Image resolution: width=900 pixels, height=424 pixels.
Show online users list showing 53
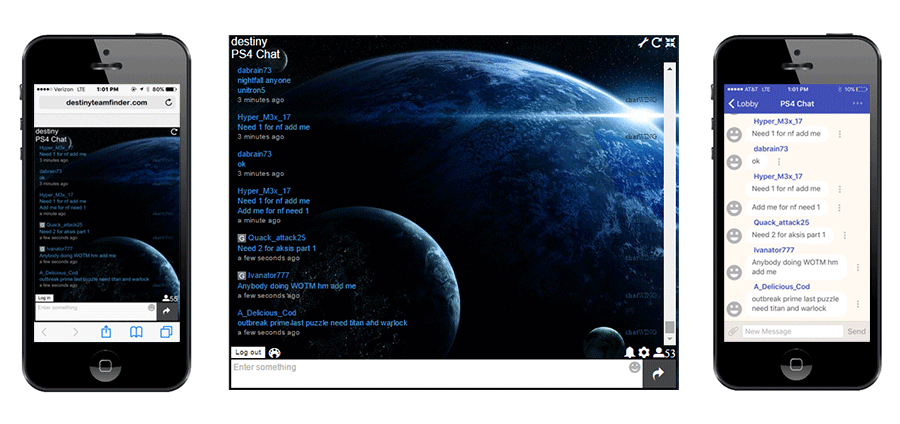click(x=665, y=353)
